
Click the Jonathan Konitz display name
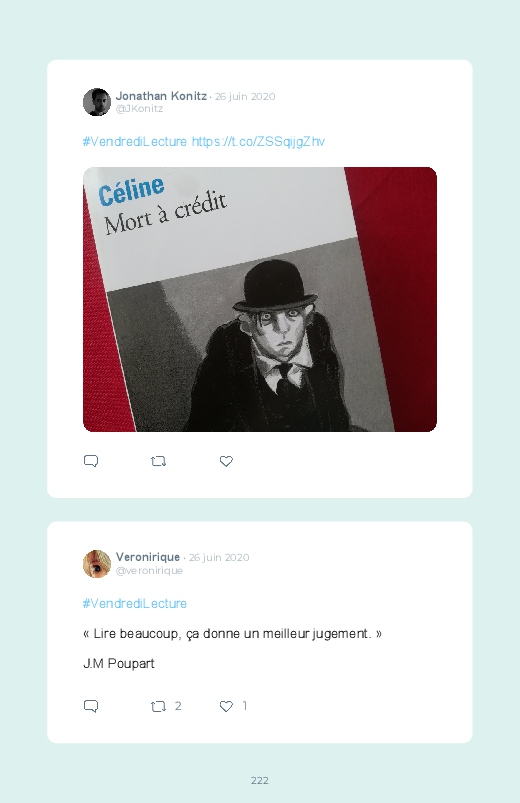pyautogui.click(x=161, y=96)
